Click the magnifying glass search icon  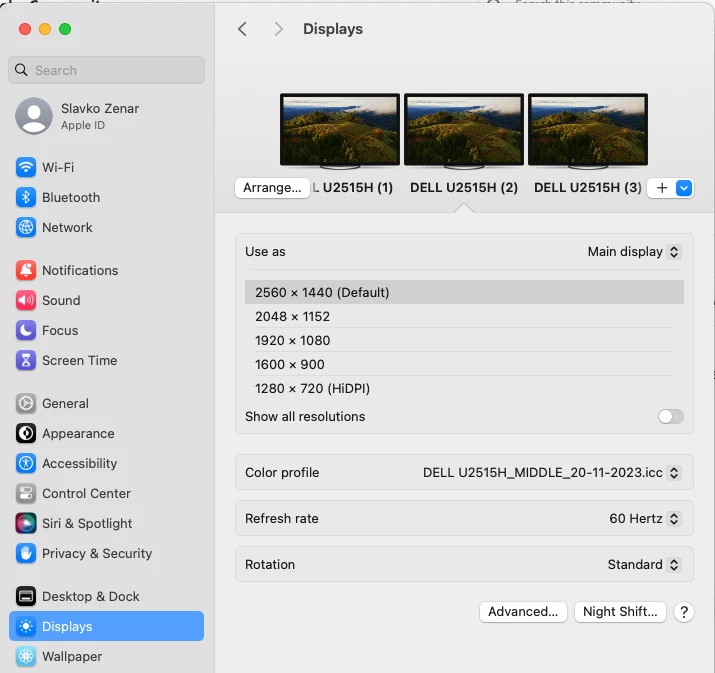(21, 70)
